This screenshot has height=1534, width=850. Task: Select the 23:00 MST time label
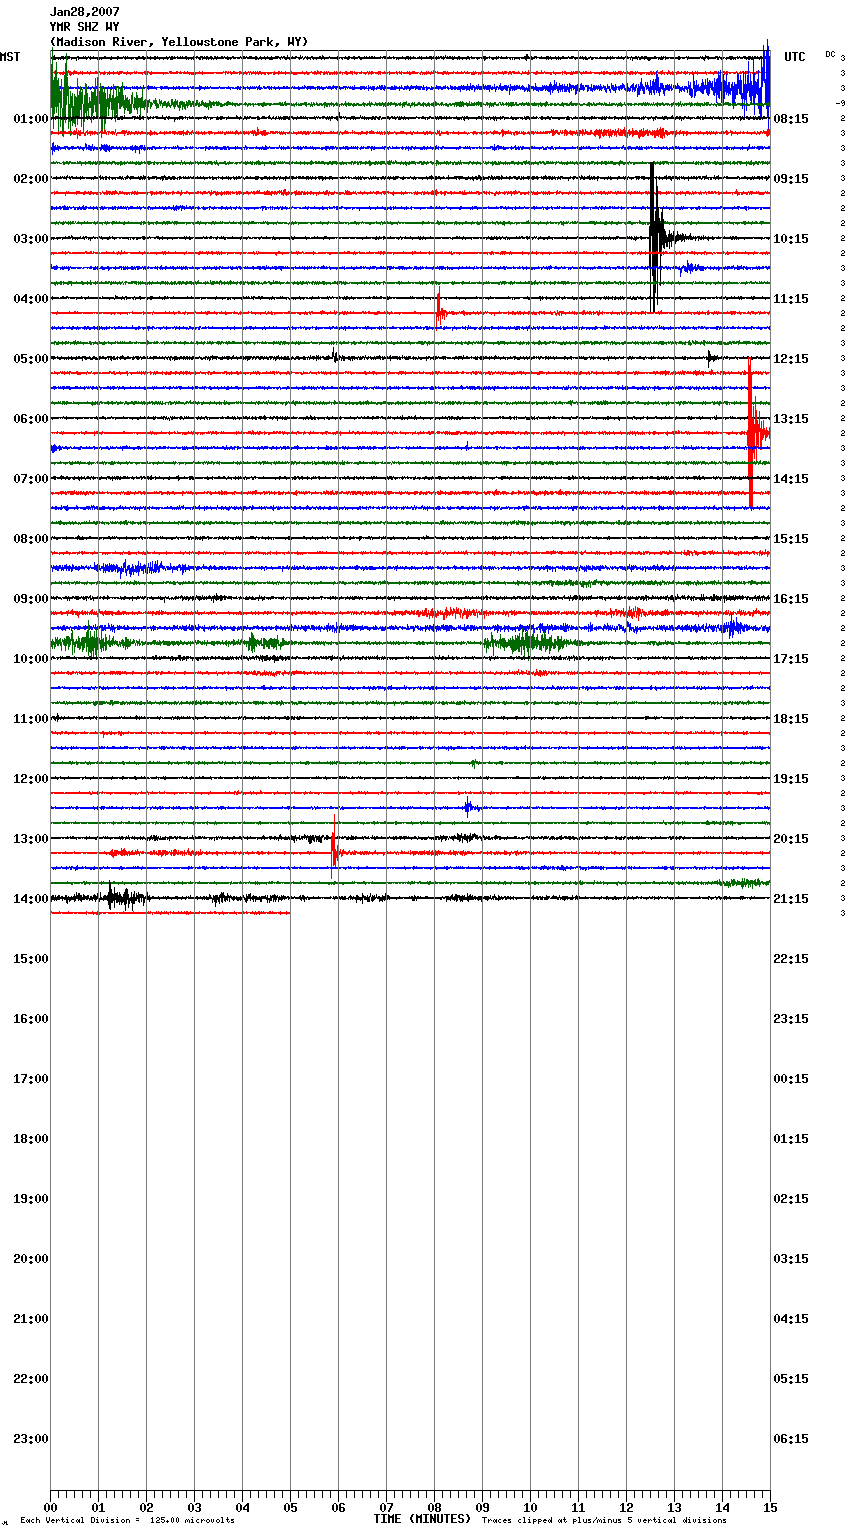tap(31, 1439)
